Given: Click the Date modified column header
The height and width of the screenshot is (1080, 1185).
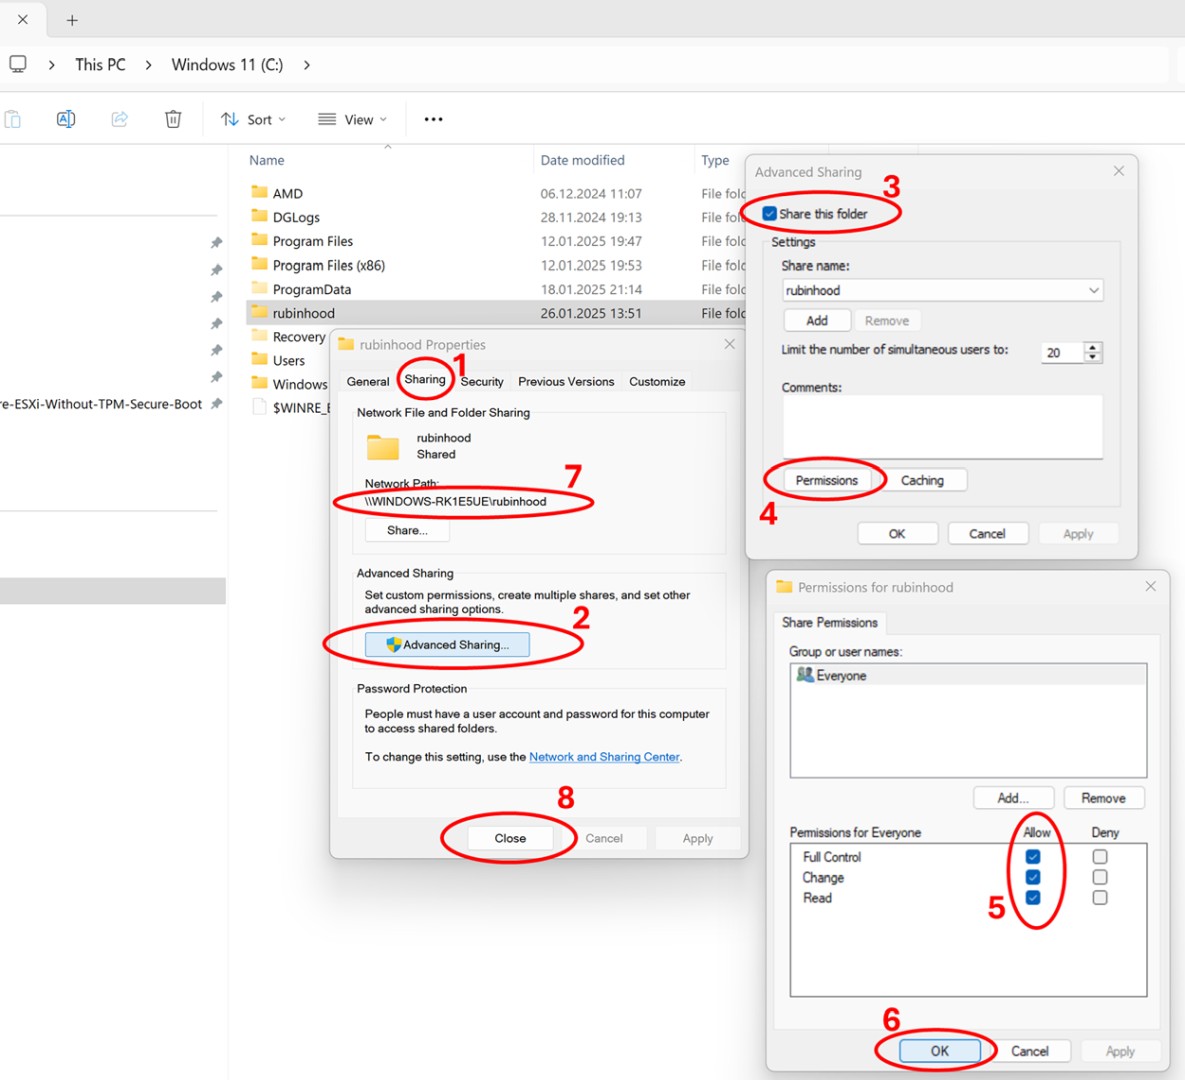Looking at the screenshot, I should coord(583,160).
